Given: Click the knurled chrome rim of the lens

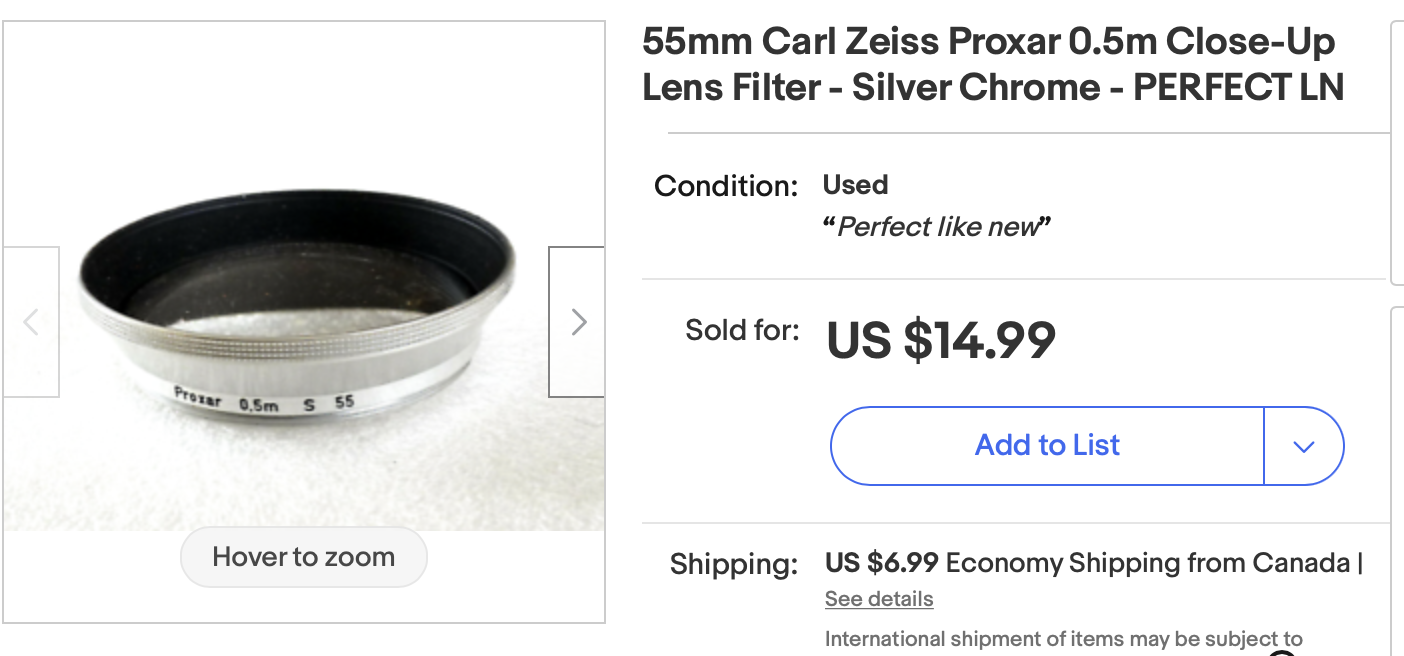Looking at the screenshot, I should click(300, 343).
